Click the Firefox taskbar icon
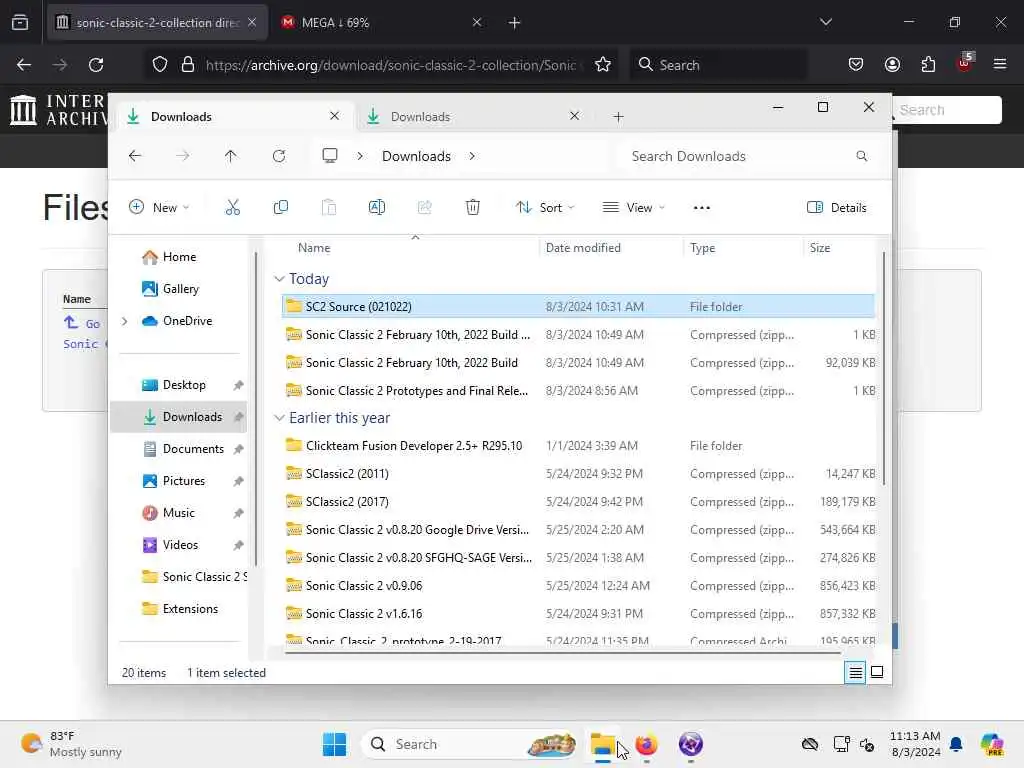 [647, 744]
